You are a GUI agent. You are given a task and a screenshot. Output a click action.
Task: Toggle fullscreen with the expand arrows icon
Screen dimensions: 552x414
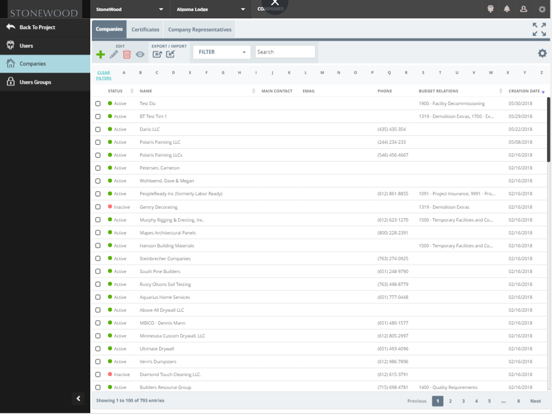click(539, 29)
